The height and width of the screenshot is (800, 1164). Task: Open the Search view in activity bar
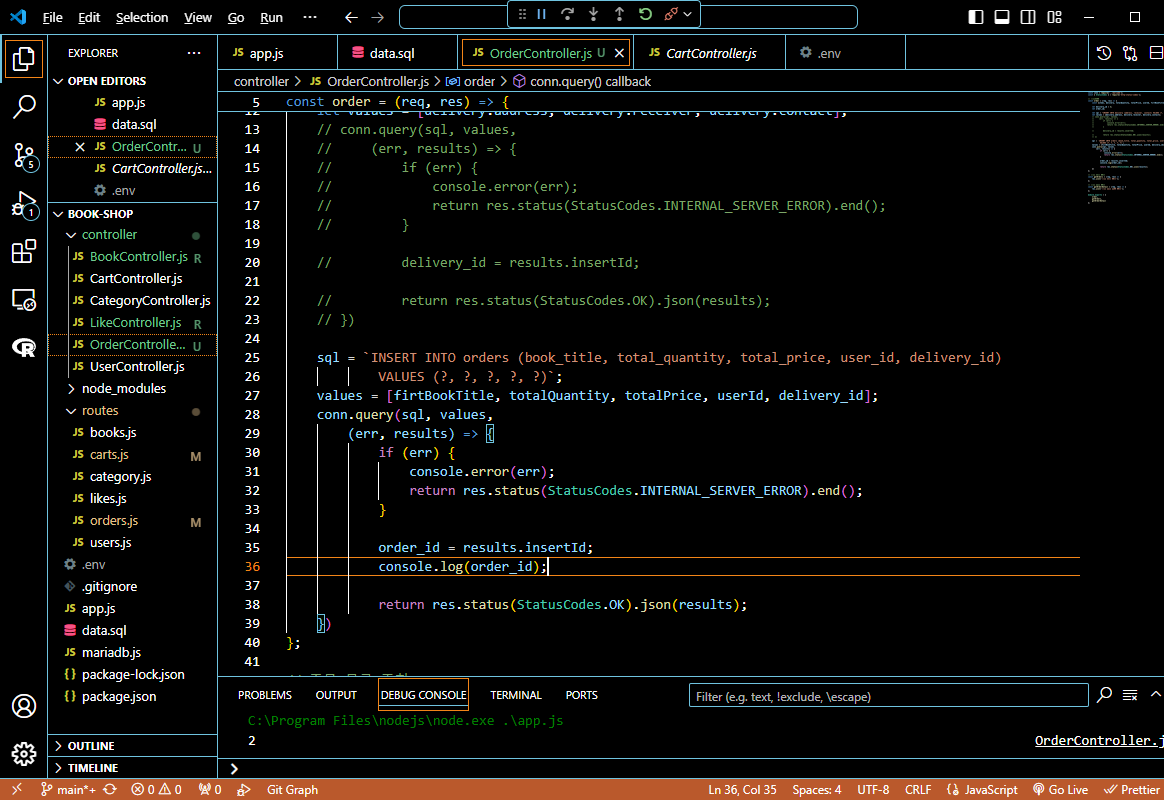(24, 107)
